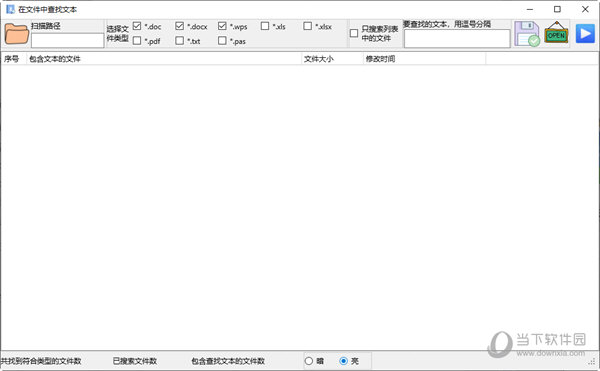Enable the *.xlsx file type checkbox
600x371 pixels.
click(x=308, y=26)
